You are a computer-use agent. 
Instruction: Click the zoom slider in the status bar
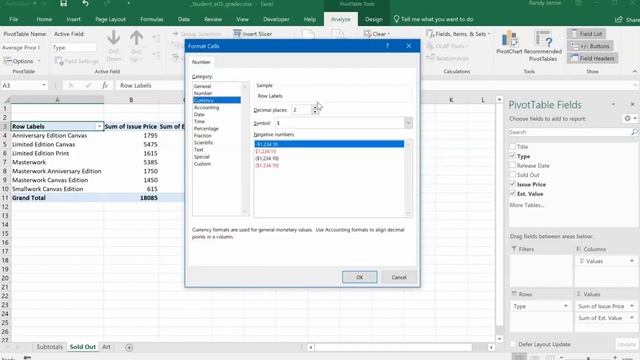[x=588, y=358]
